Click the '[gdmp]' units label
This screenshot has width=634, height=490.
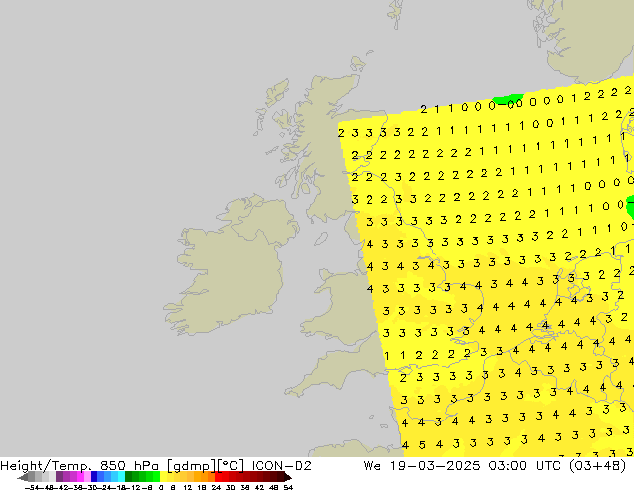tap(192, 466)
